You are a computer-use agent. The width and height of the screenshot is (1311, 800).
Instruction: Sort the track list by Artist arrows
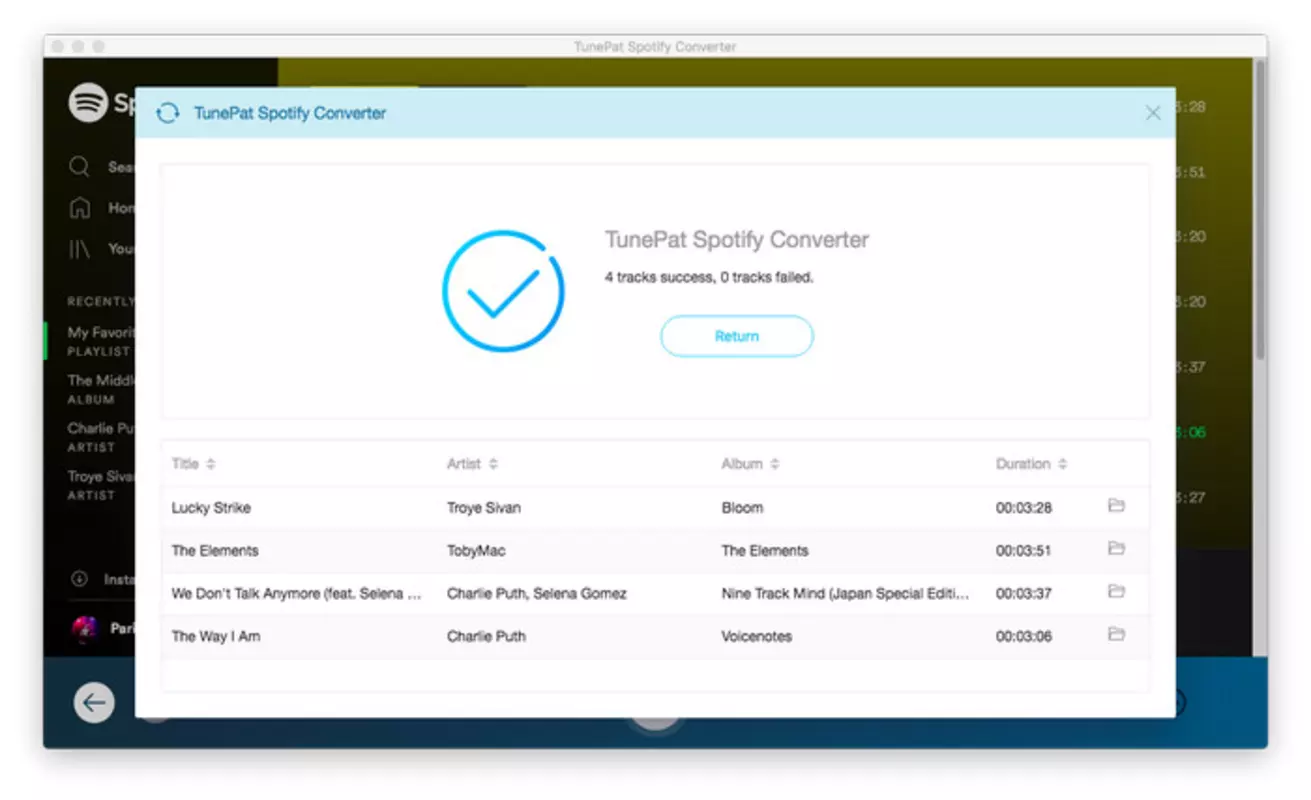(x=493, y=464)
